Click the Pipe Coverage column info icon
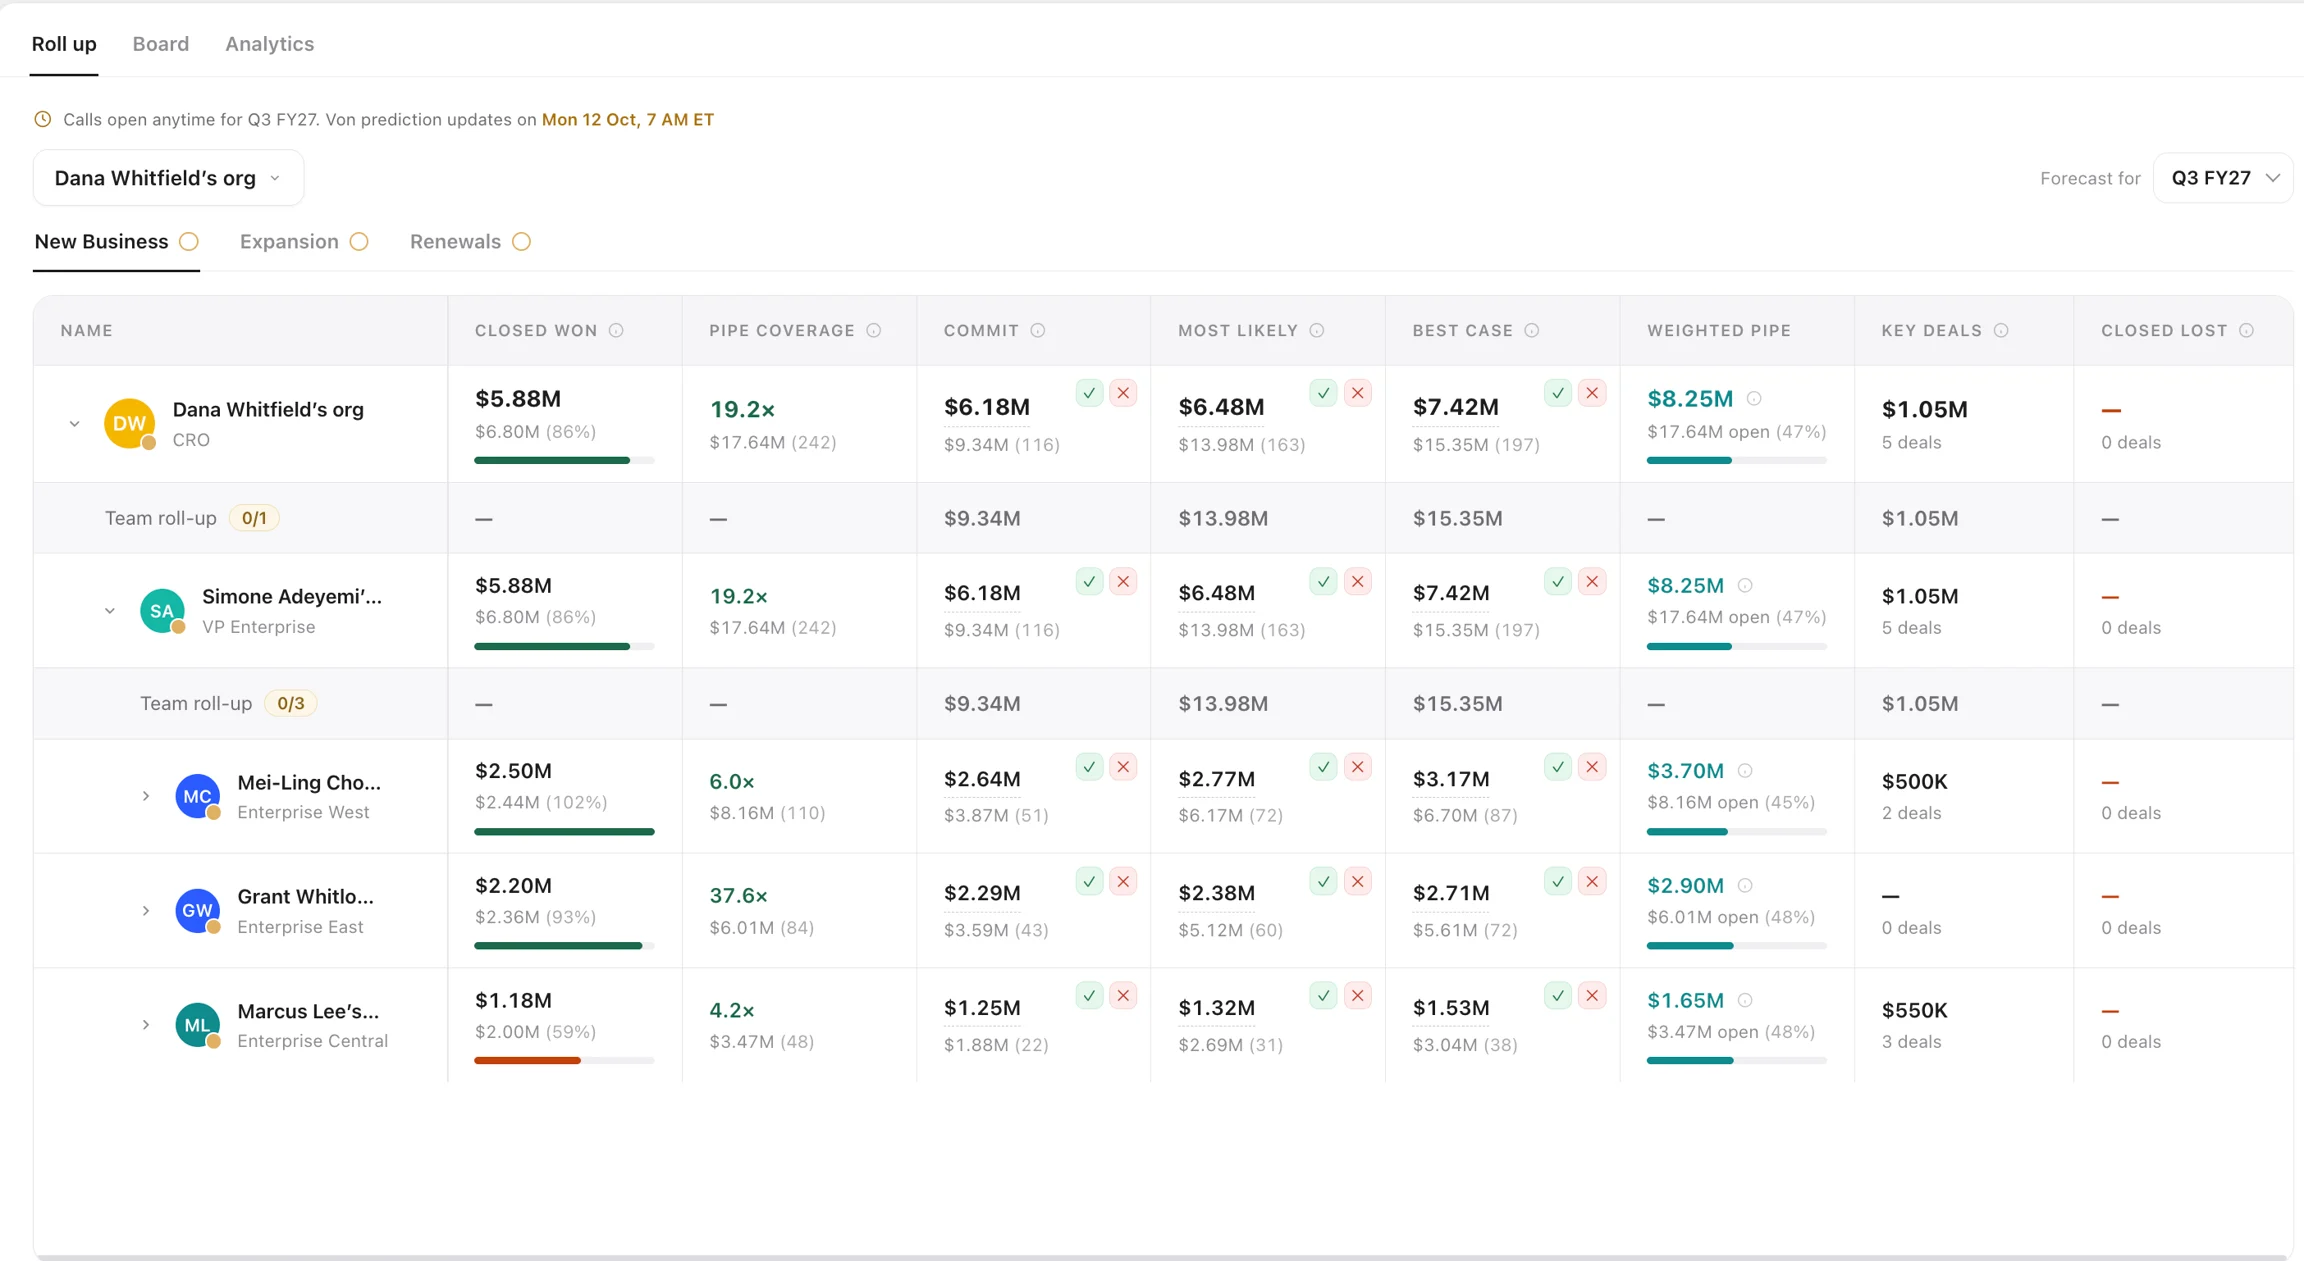This screenshot has width=2304, height=1261. point(874,331)
